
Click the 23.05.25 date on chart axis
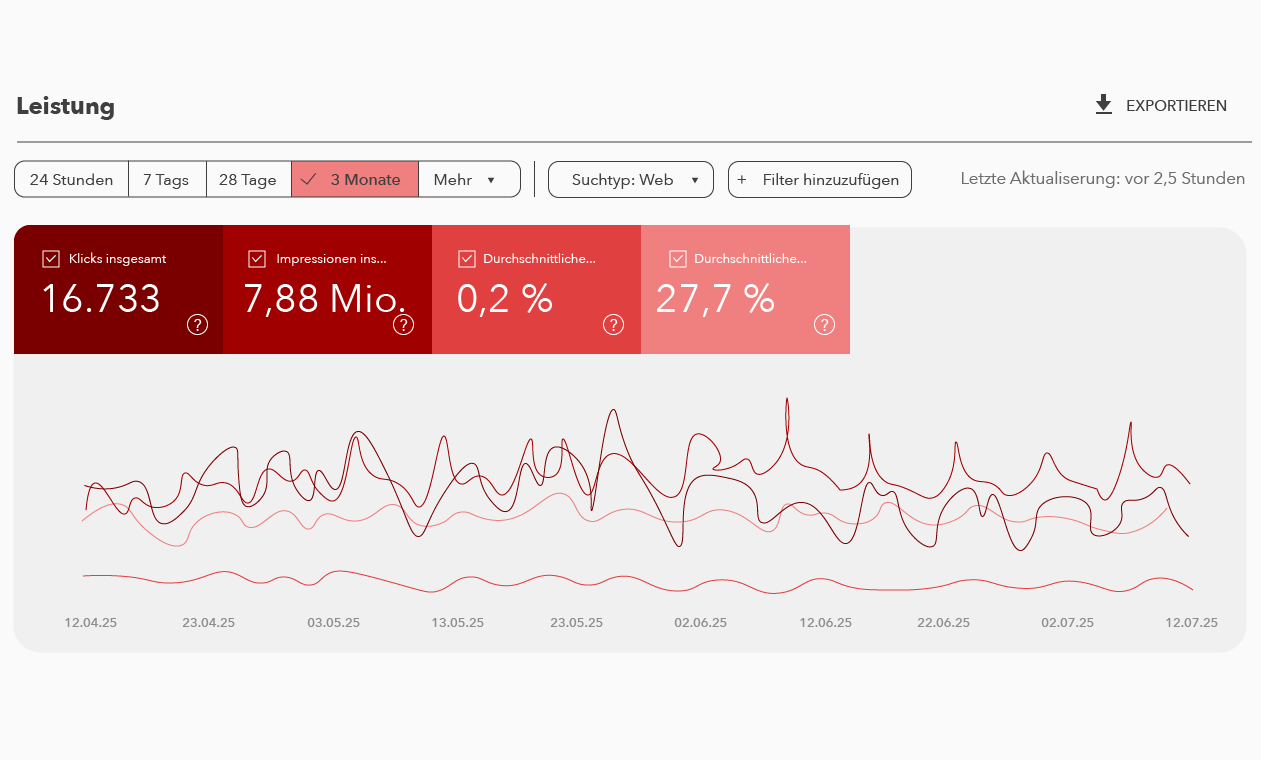click(x=576, y=622)
